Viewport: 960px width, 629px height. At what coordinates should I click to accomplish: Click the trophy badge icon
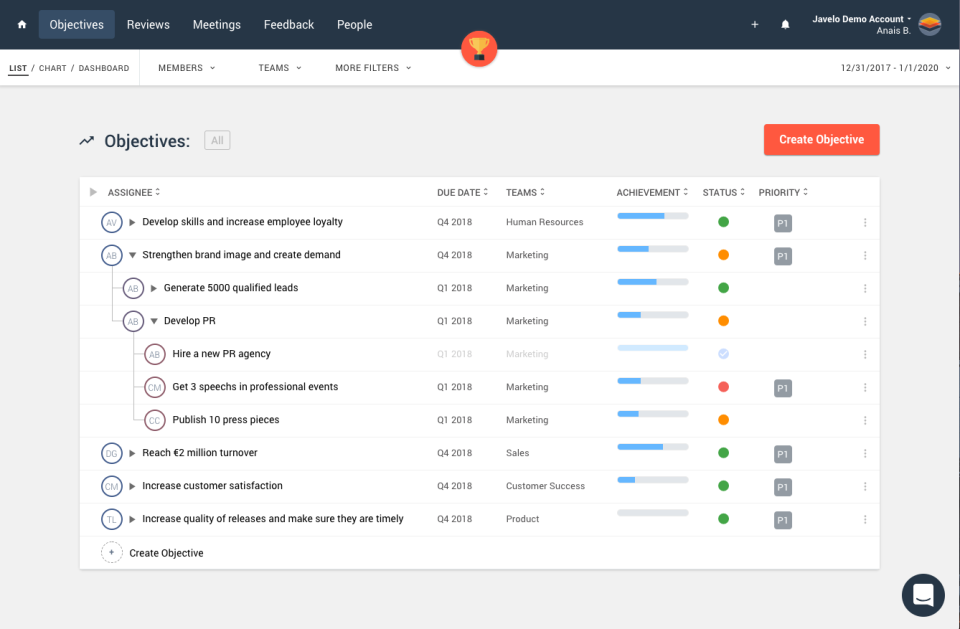(479, 48)
